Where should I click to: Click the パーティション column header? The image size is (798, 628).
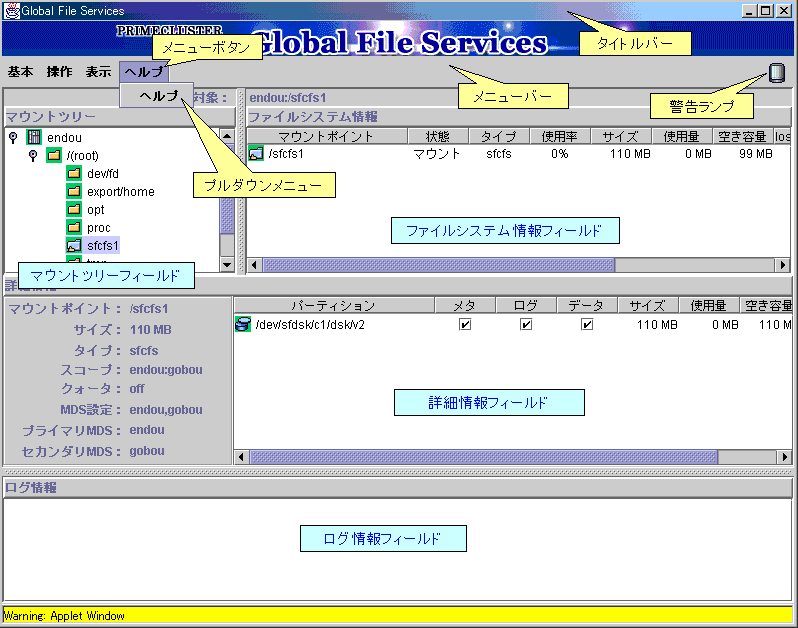[334, 305]
